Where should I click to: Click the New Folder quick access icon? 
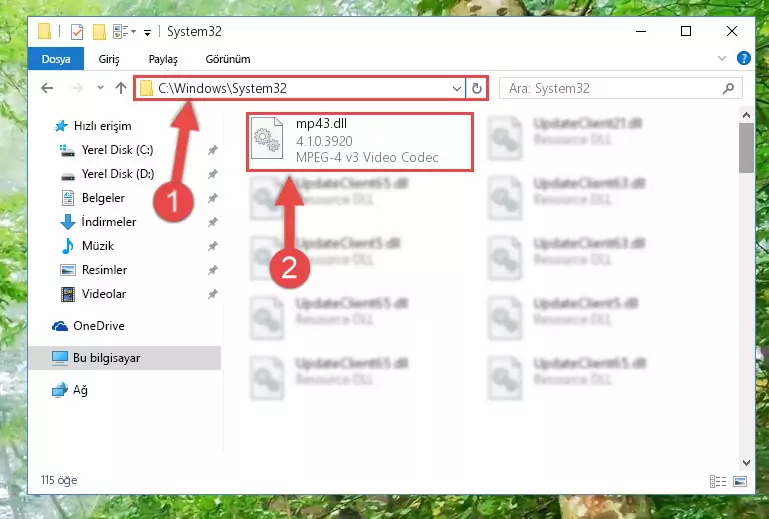(99, 32)
